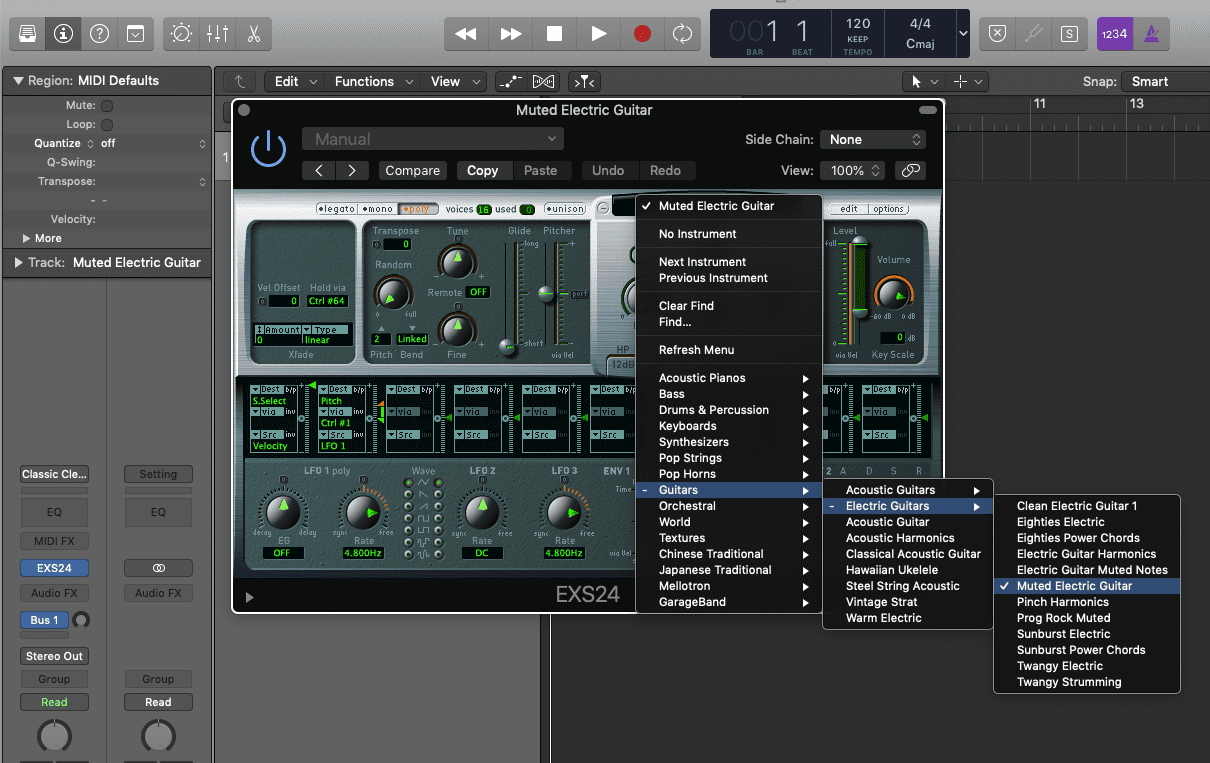Open the crosshair secondary tool selector
The width and height of the screenshot is (1210, 763).
pyautogui.click(x=967, y=81)
